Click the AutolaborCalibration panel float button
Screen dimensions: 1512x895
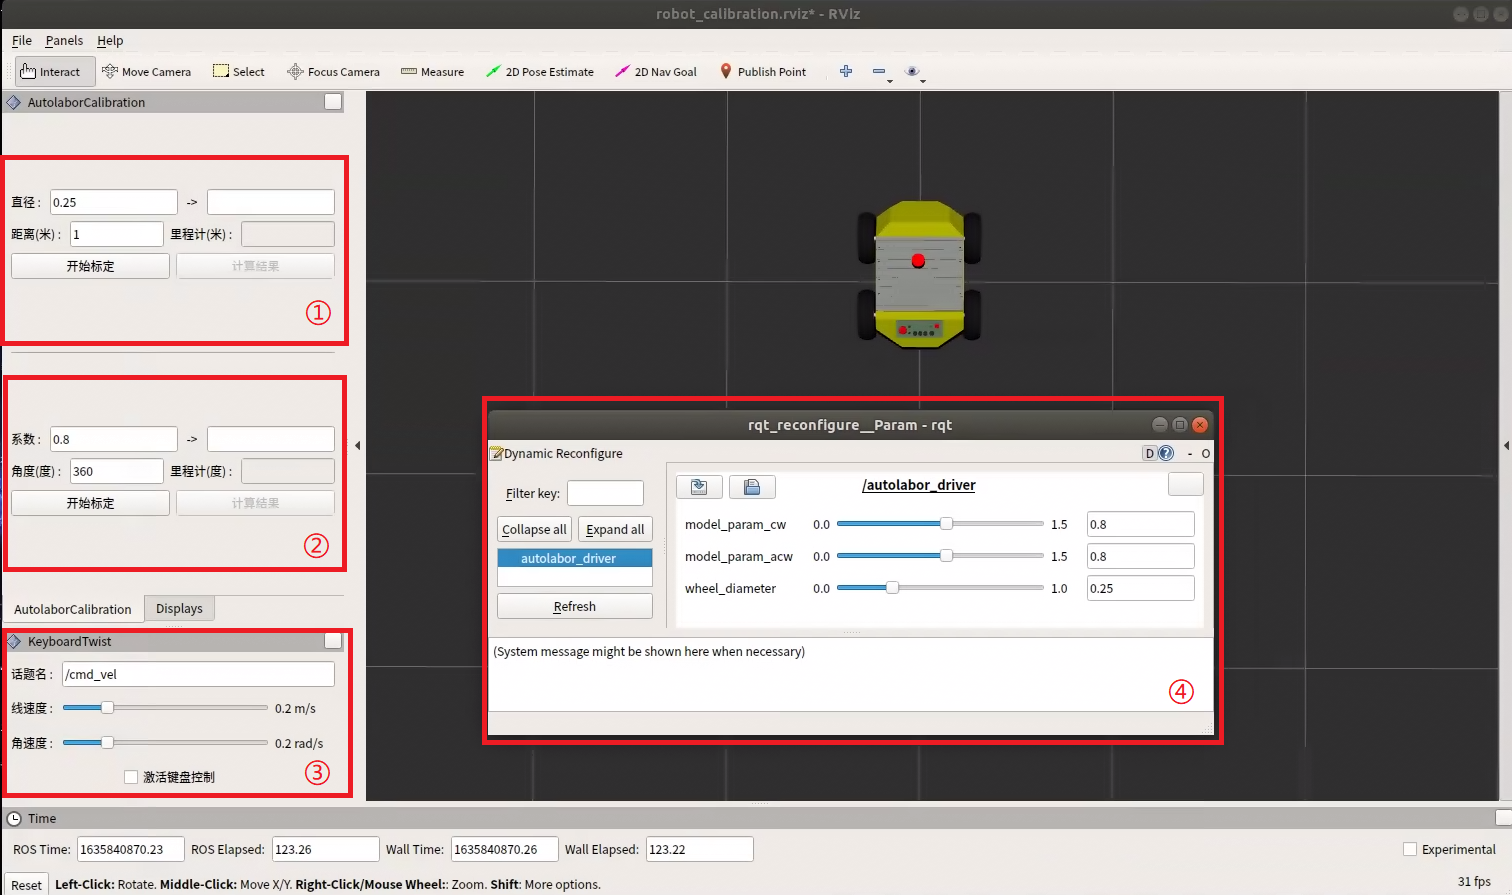coord(333,102)
